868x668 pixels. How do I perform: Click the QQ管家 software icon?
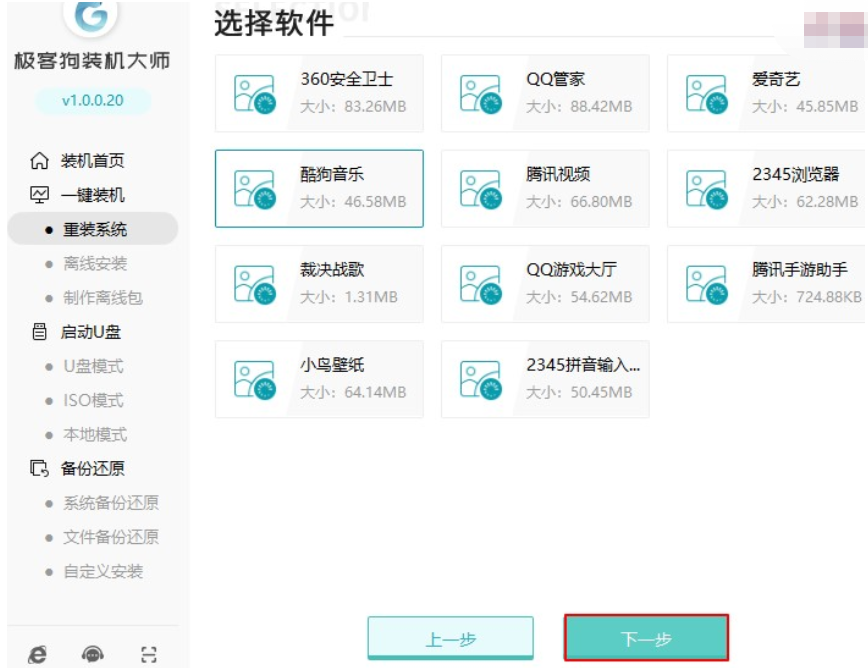pyautogui.click(x=480, y=94)
